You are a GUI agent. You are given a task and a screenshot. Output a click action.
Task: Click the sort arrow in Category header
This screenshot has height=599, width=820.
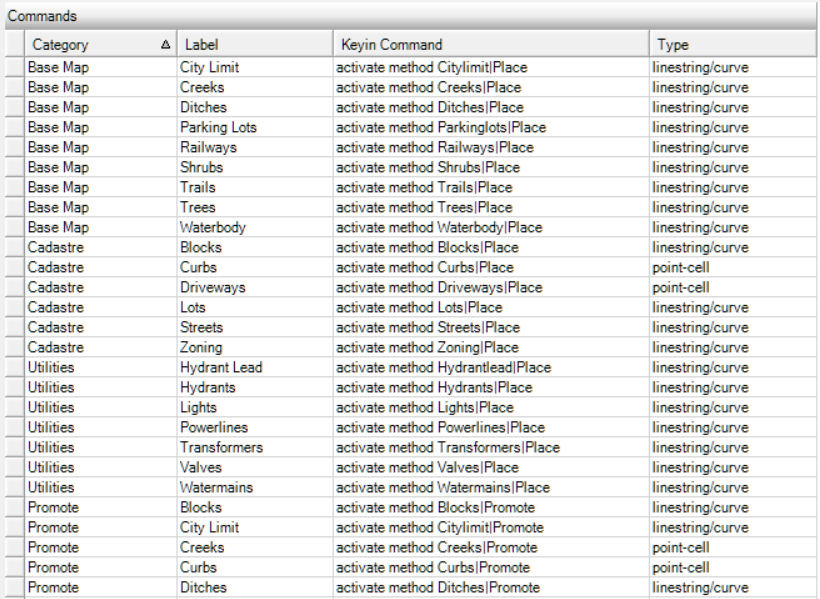165,44
